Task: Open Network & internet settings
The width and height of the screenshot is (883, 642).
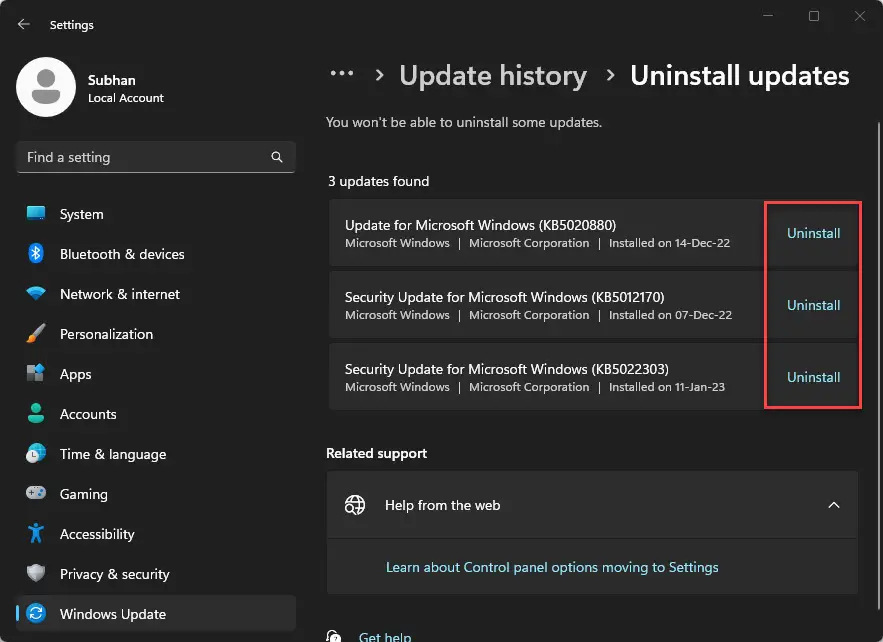Action: point(156,294)
